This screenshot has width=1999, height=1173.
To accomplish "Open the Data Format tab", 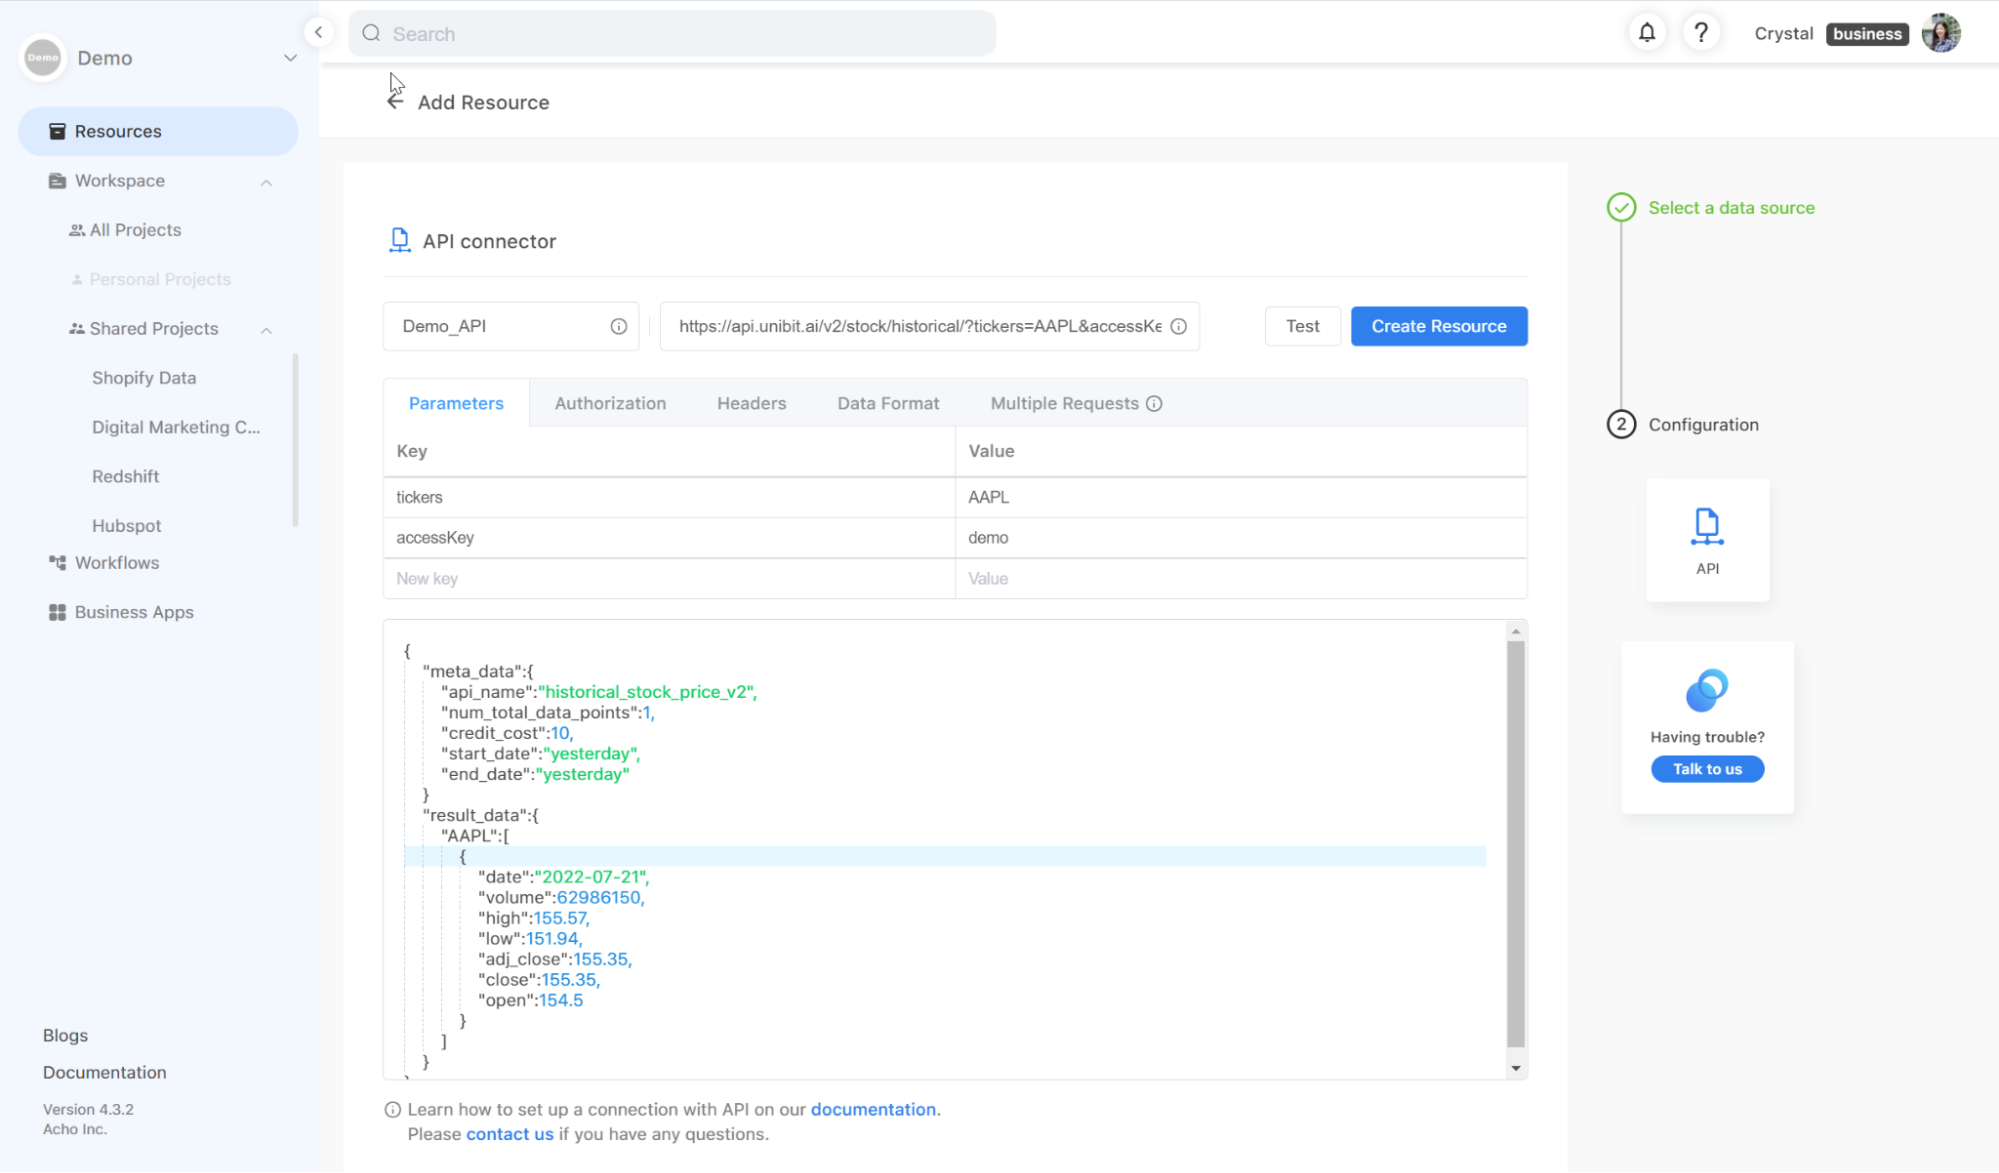I will (888, 403).
